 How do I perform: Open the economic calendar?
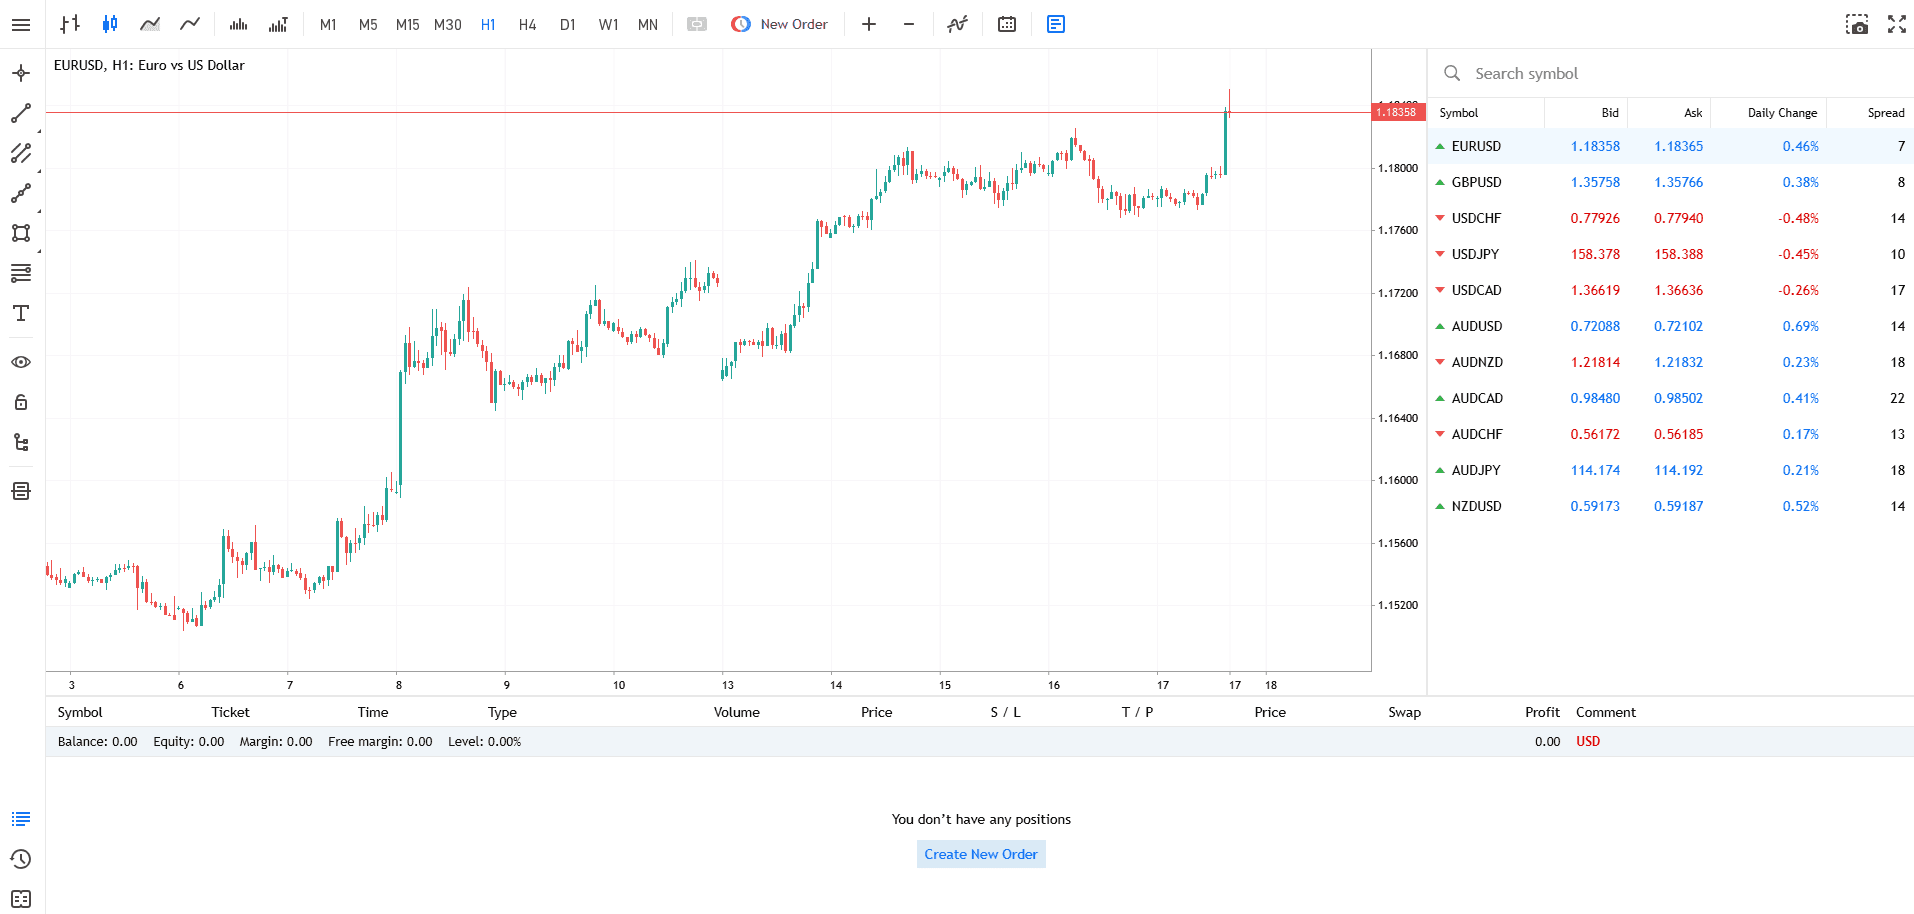coord(1006,24)
